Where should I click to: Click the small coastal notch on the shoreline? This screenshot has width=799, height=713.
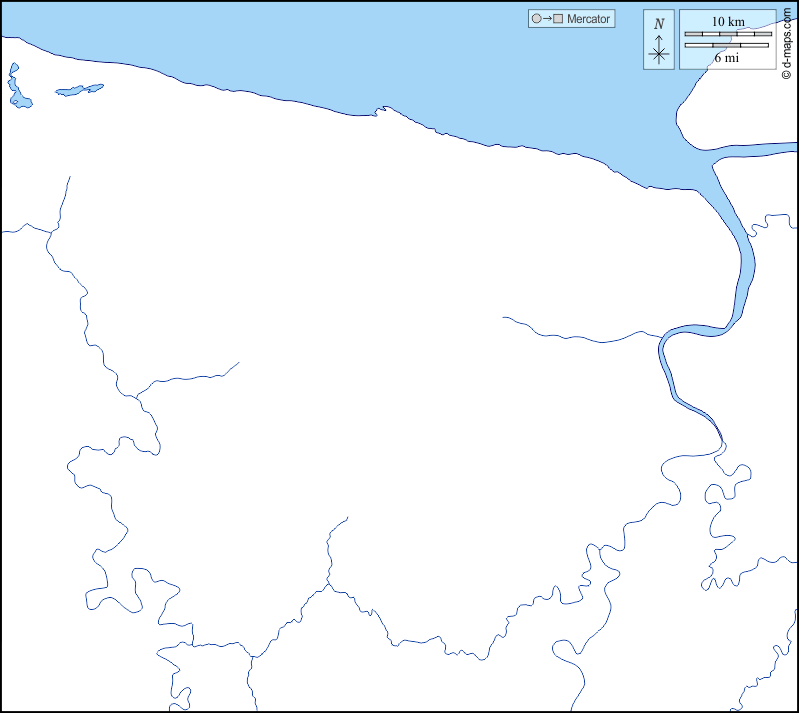click(378, 110)
